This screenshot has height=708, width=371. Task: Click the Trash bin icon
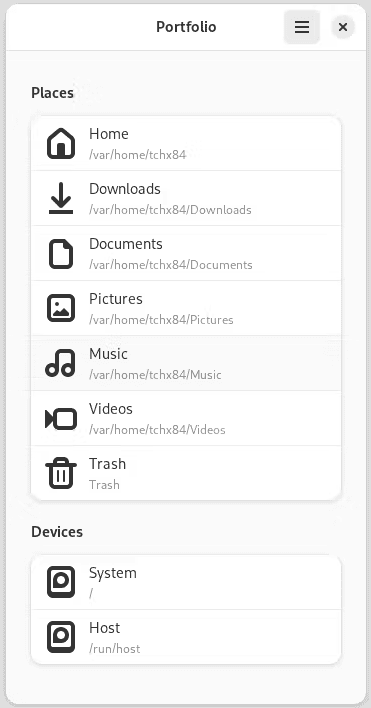61,473
